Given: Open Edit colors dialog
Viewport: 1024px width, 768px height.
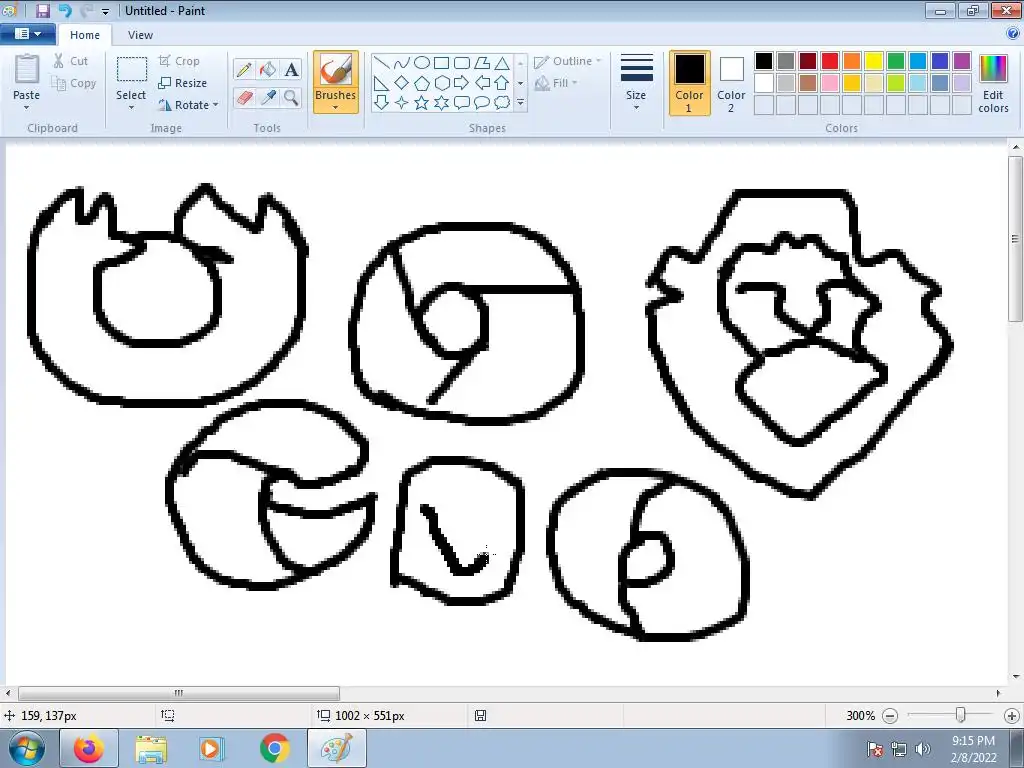Looking at the screenshot, I should tap(993, 83).
